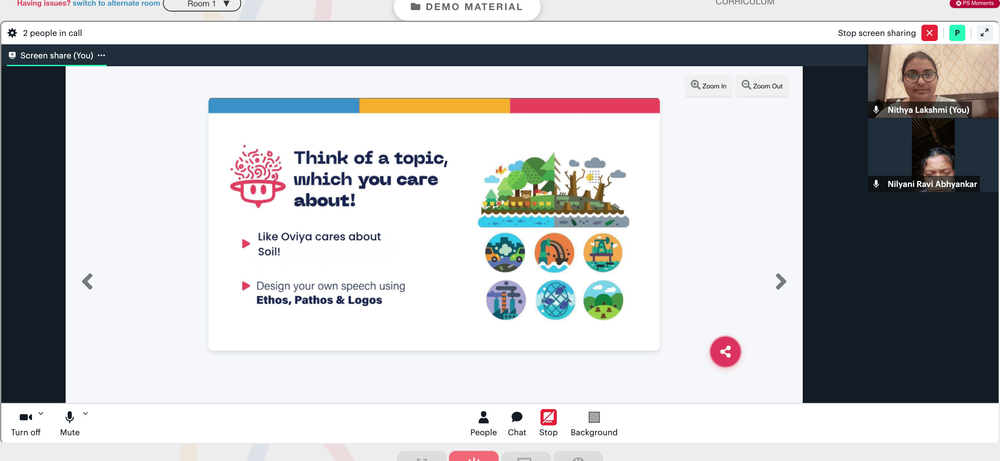
Task: Click switch to alternate room link
Action: [x=116, y=3]
